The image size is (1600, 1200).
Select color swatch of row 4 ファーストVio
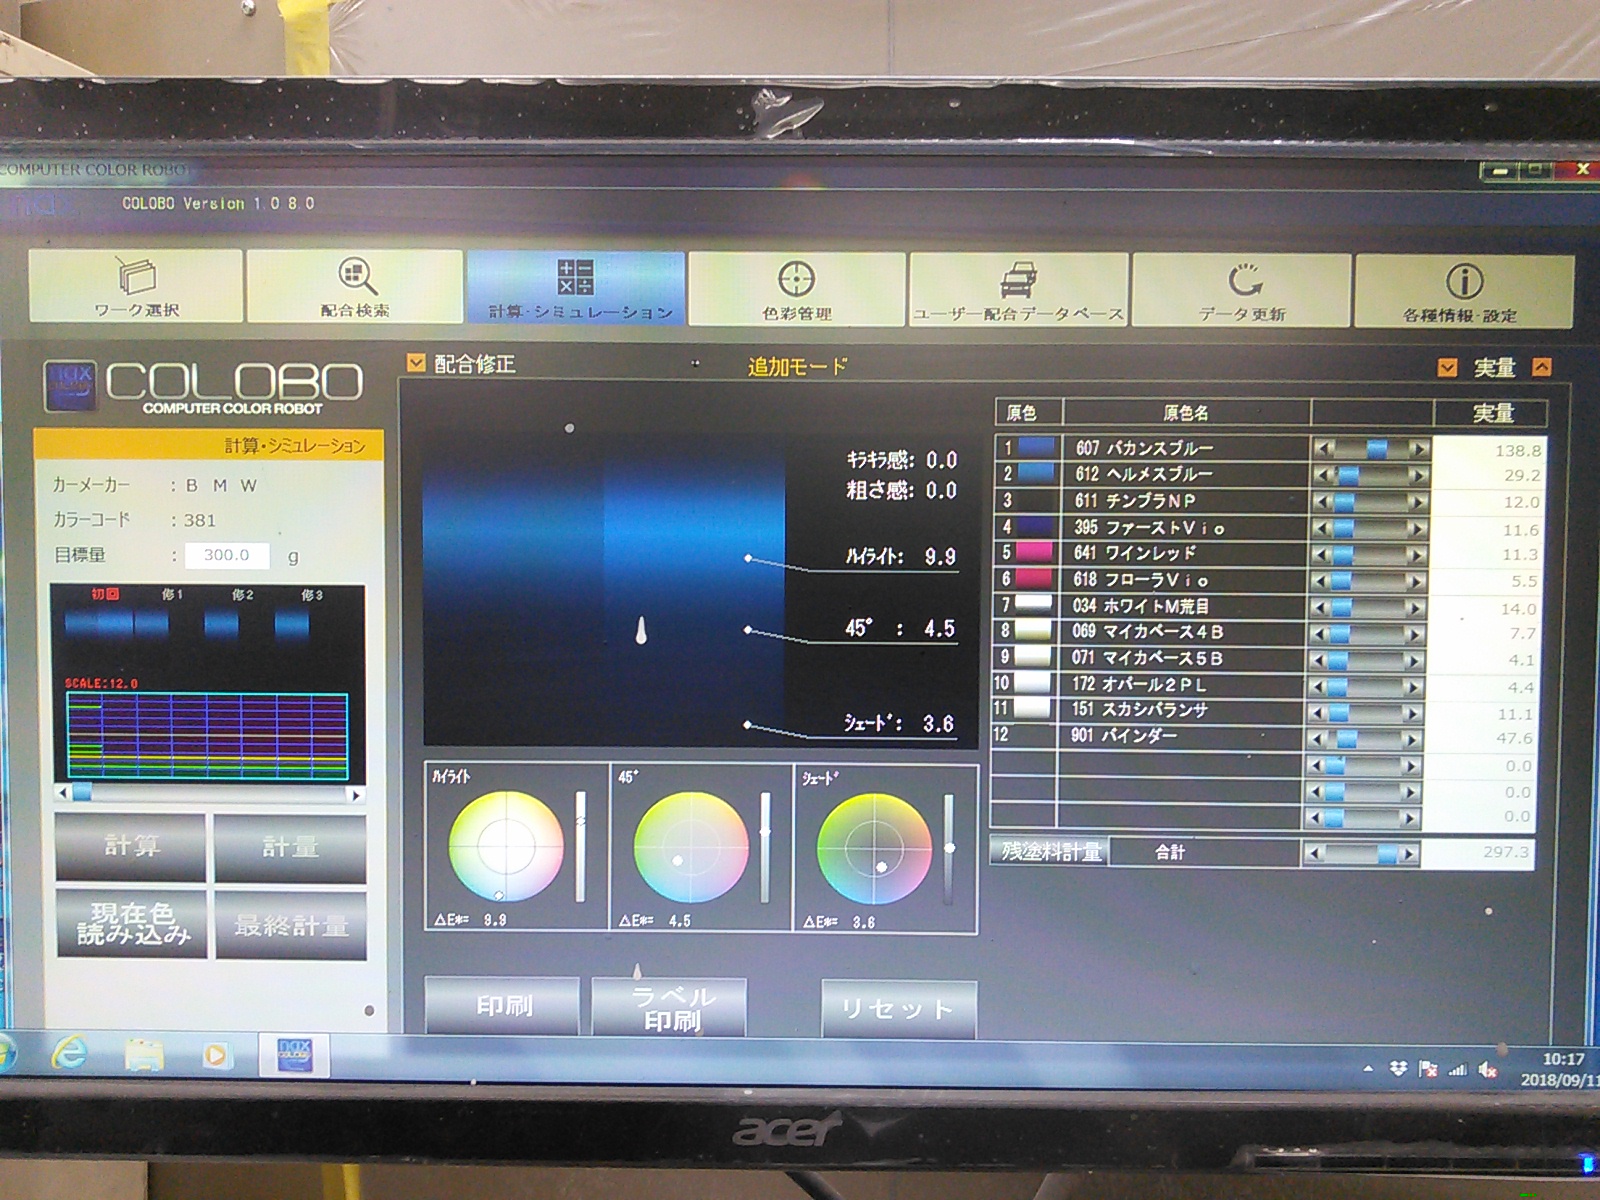click(1036, 526)
